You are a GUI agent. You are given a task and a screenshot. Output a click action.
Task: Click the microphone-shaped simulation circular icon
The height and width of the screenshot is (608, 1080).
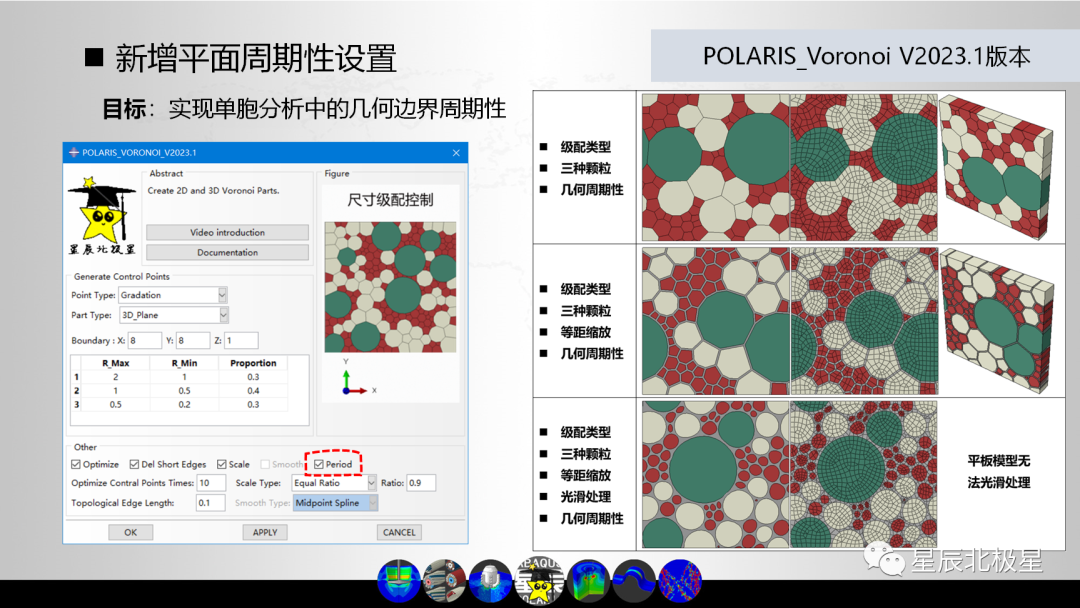(490, 579)
